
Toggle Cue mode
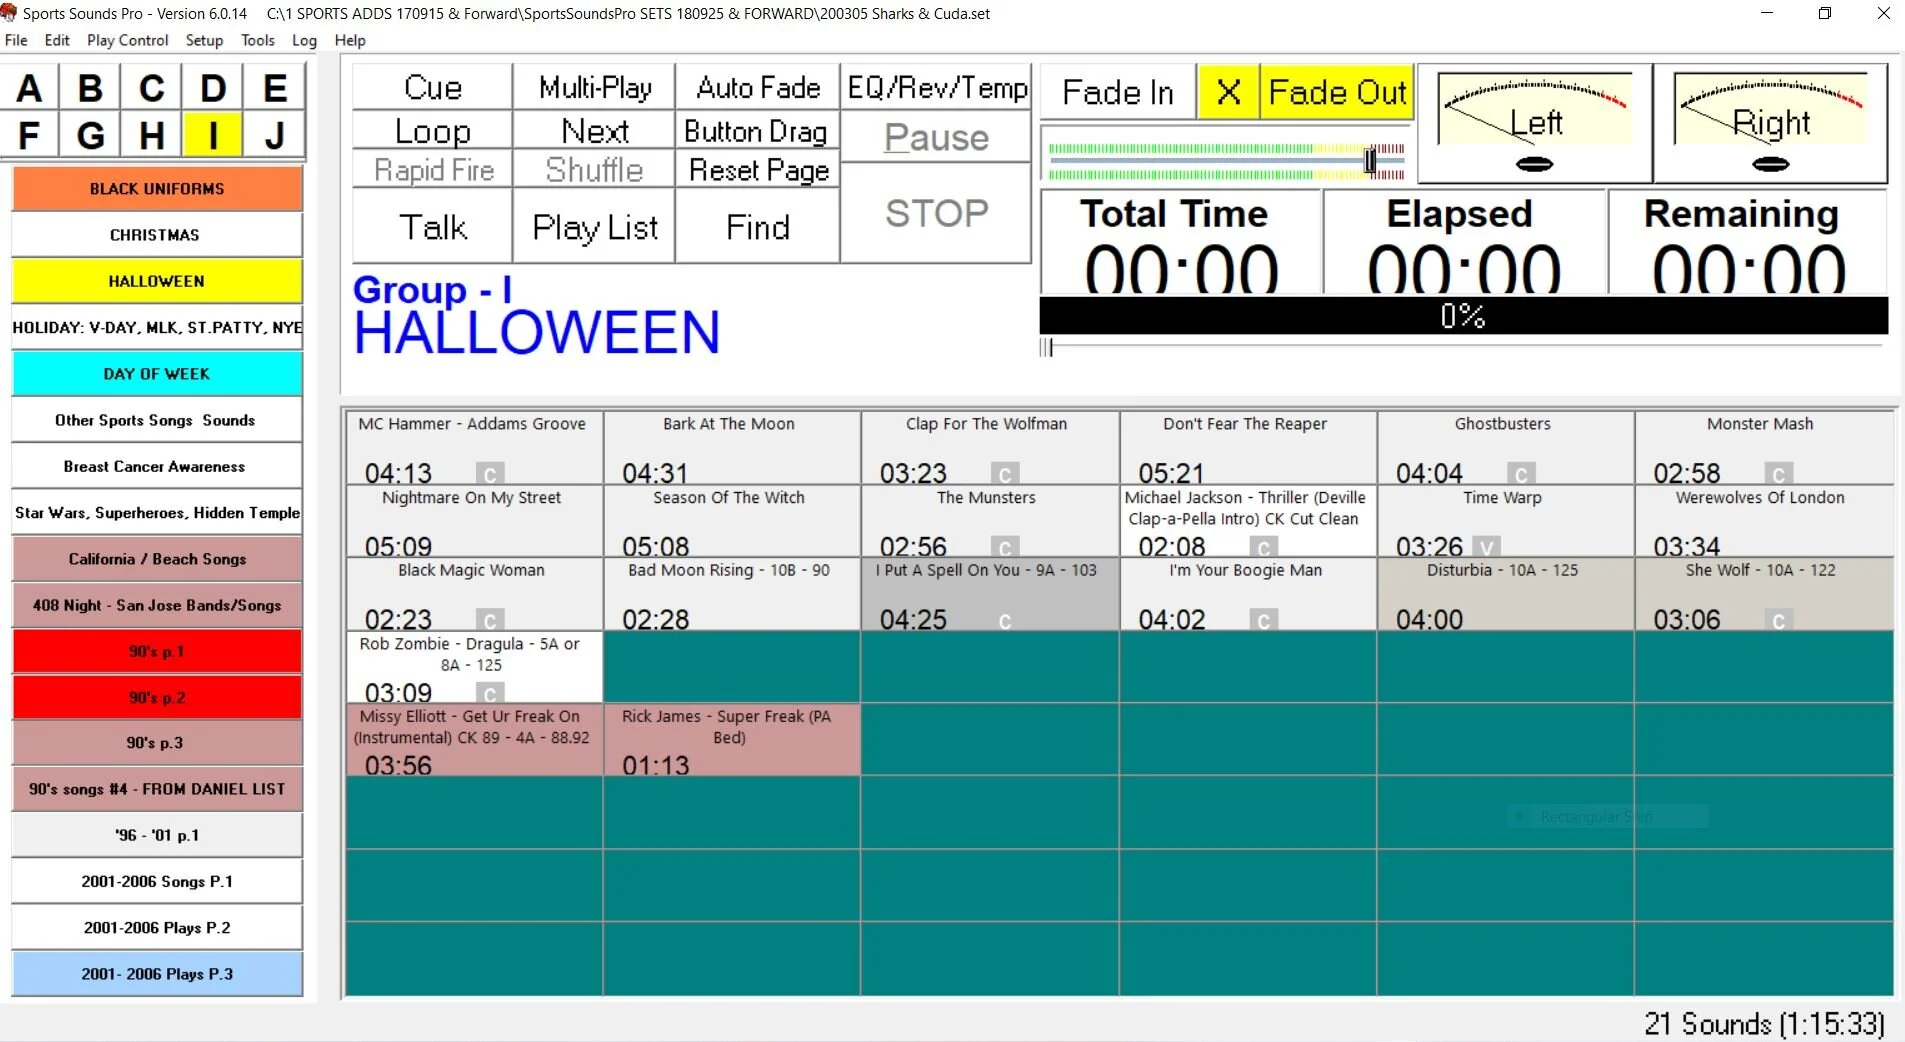pyautogui.click(x=432, y=87)
